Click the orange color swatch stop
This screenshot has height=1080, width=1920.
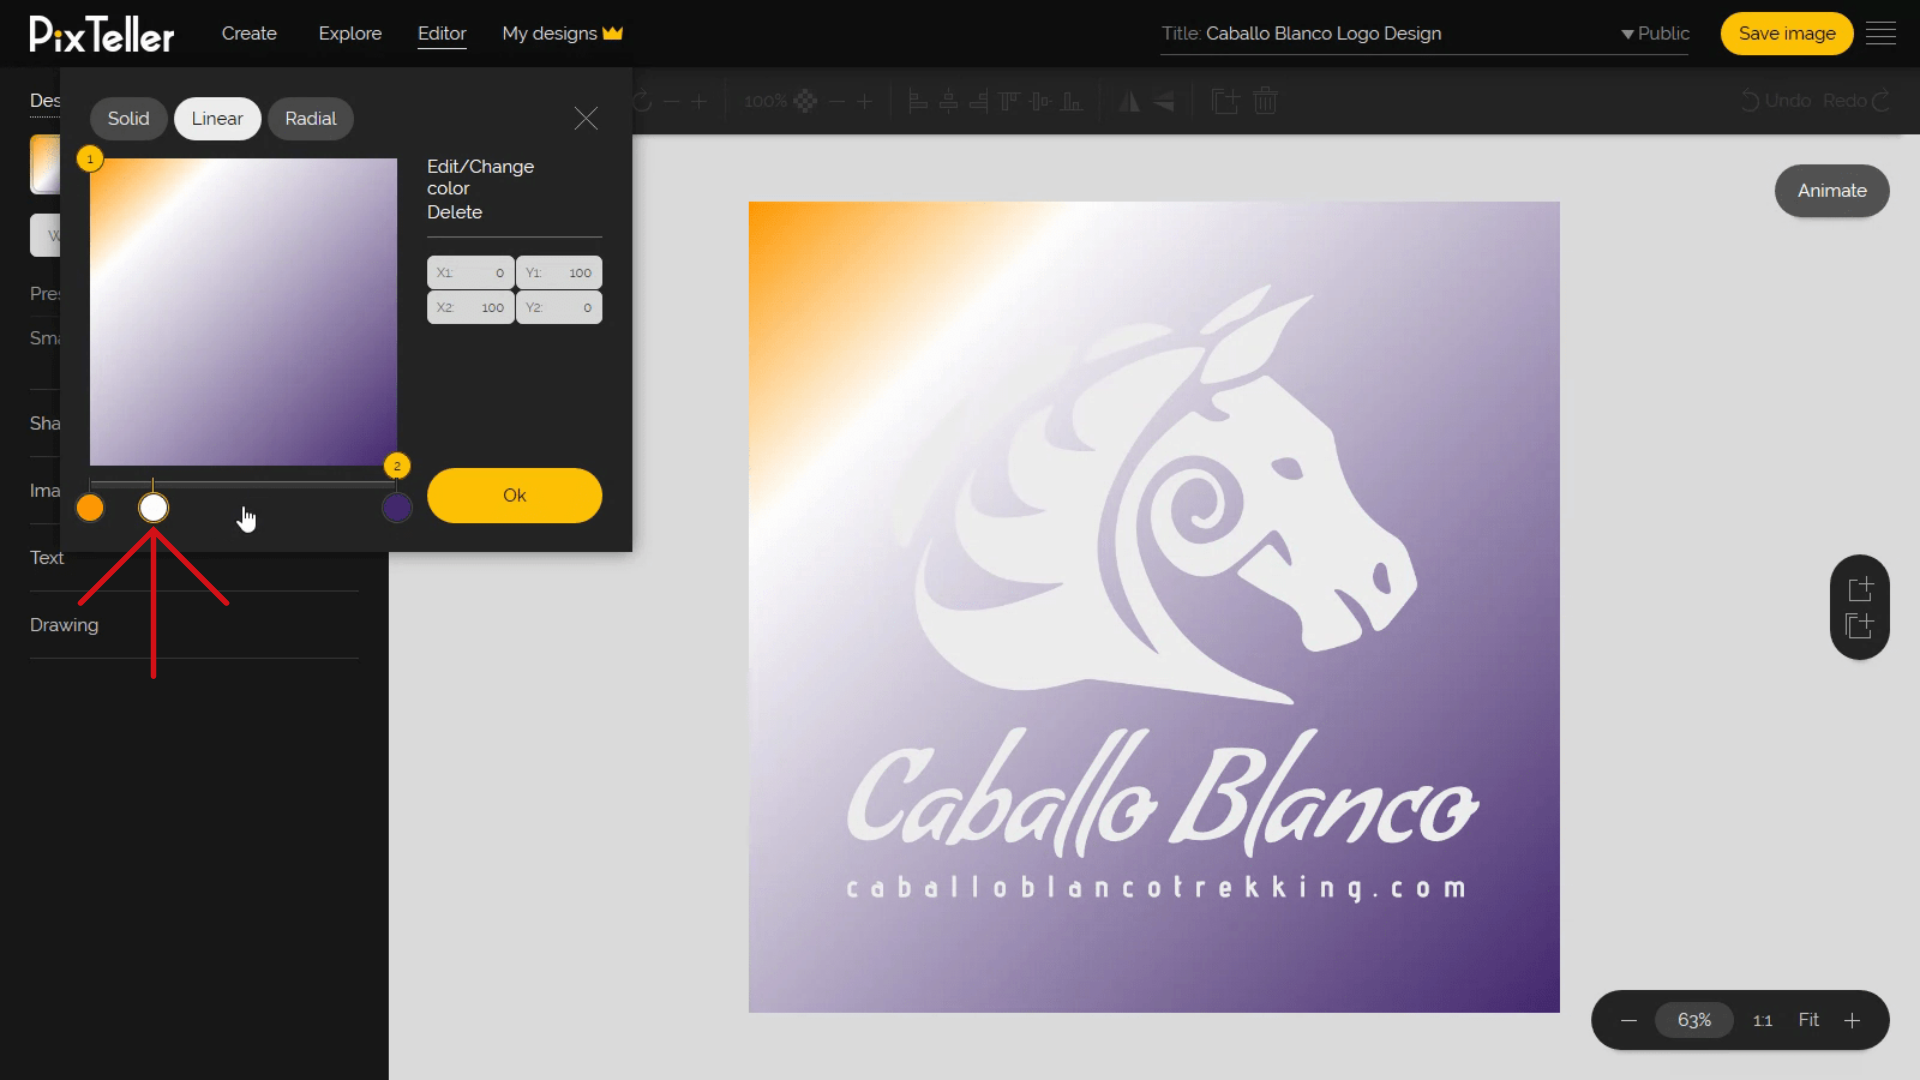click(88, 508)
